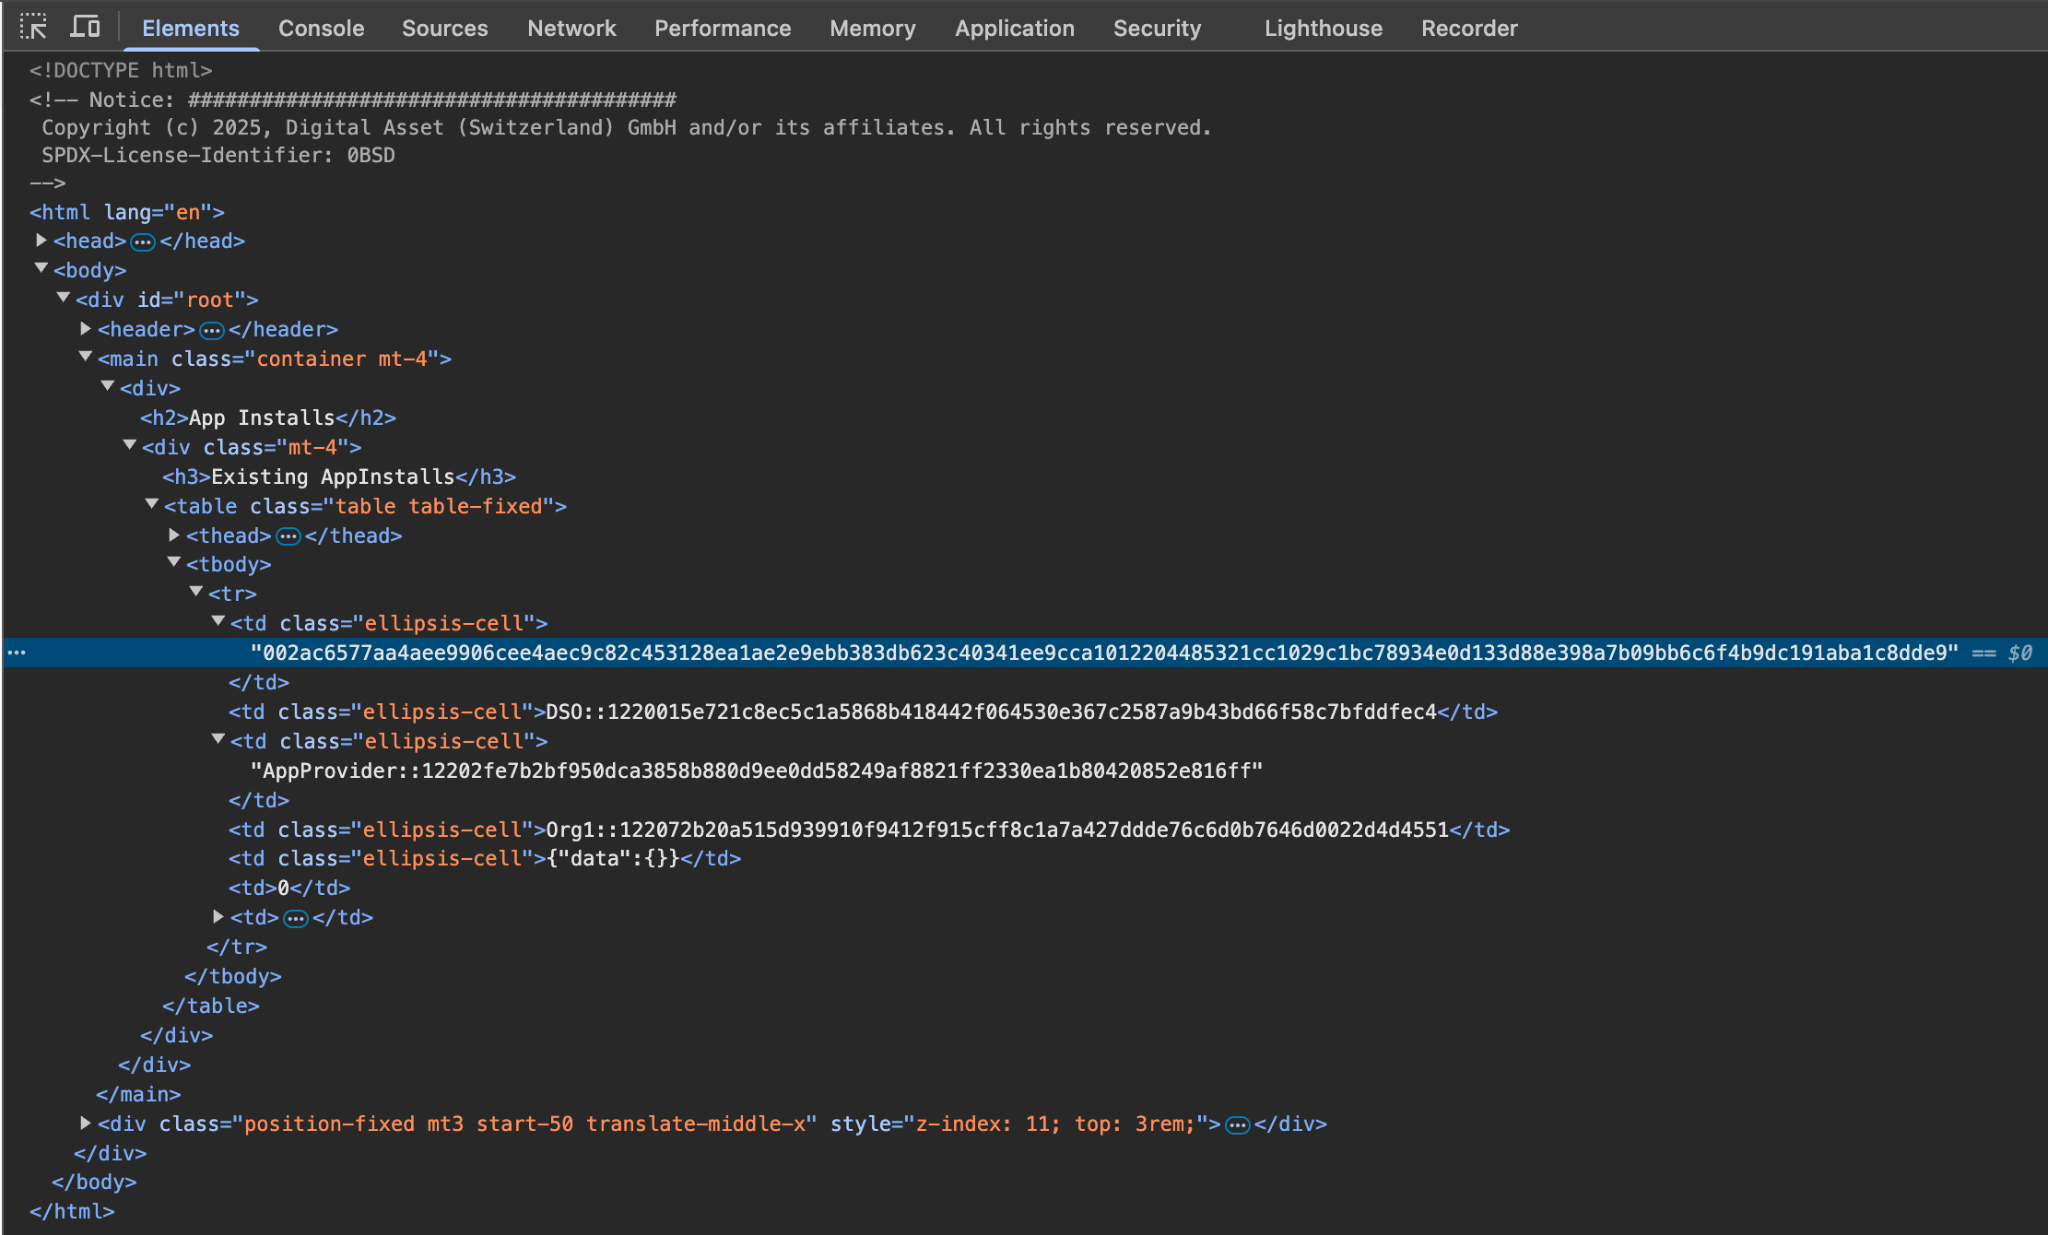Expand the last td ellipsis before tr close

[x=296, y=917]
